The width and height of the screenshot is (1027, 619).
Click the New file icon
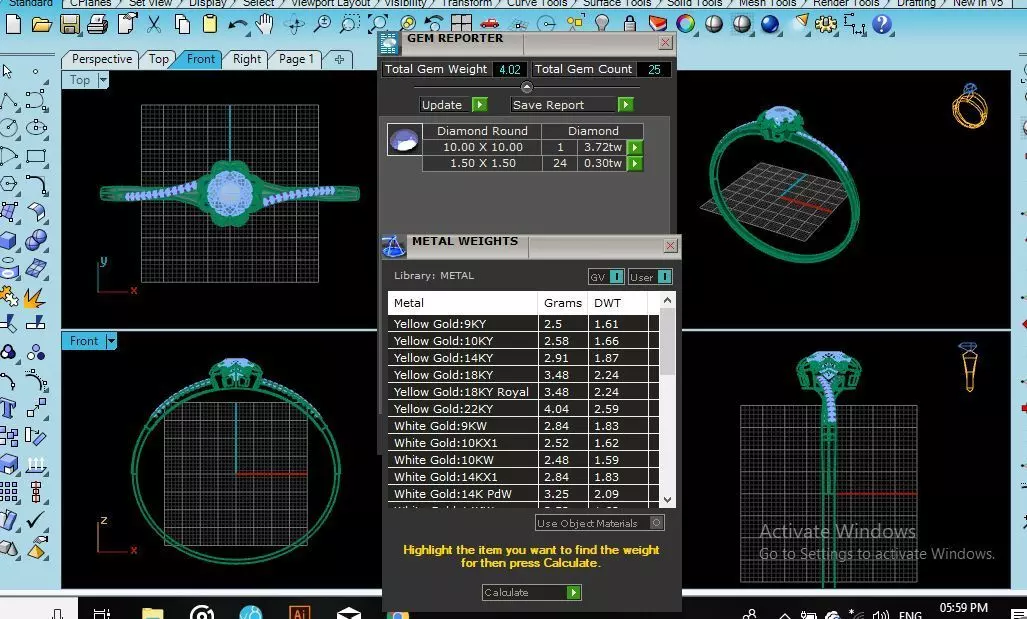13,25
